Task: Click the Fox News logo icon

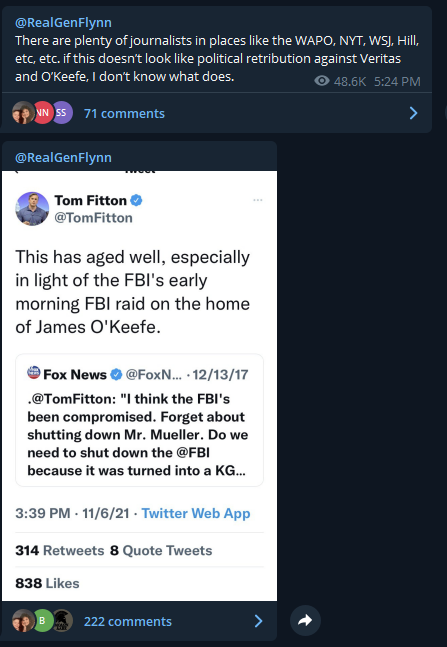Action: pyautogui.click(x=34, y=372)
